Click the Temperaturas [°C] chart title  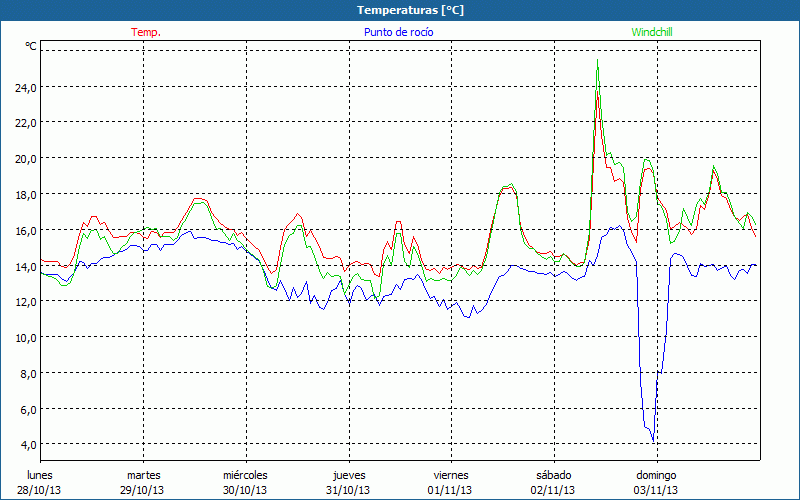tap(410, 10)
